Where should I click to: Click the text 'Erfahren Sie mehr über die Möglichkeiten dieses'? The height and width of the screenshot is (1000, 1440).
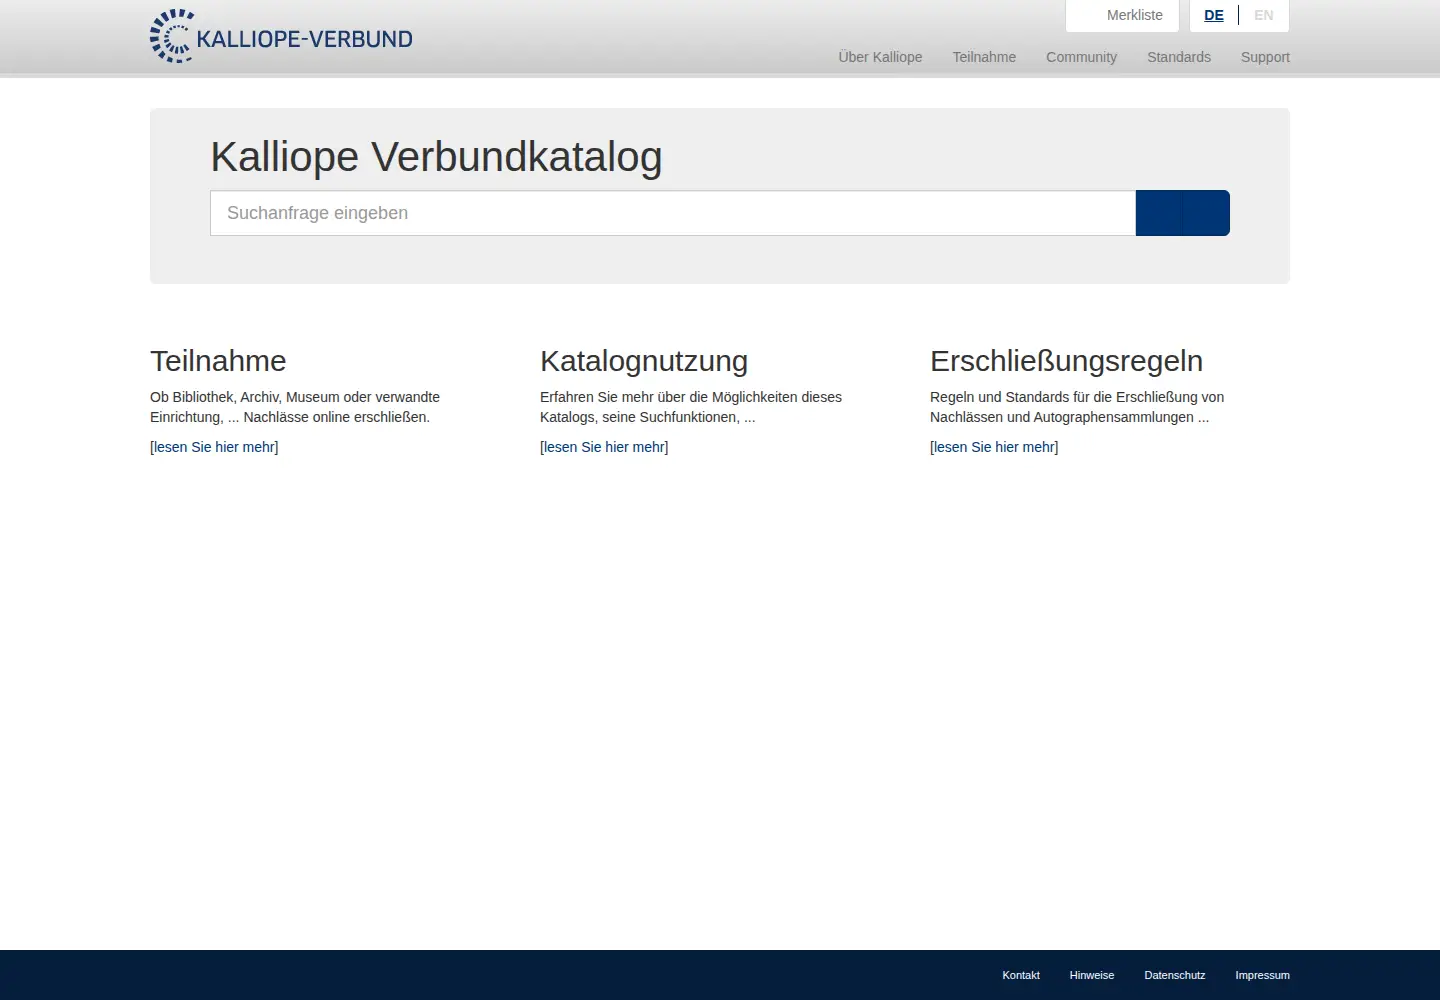(691, 397)
